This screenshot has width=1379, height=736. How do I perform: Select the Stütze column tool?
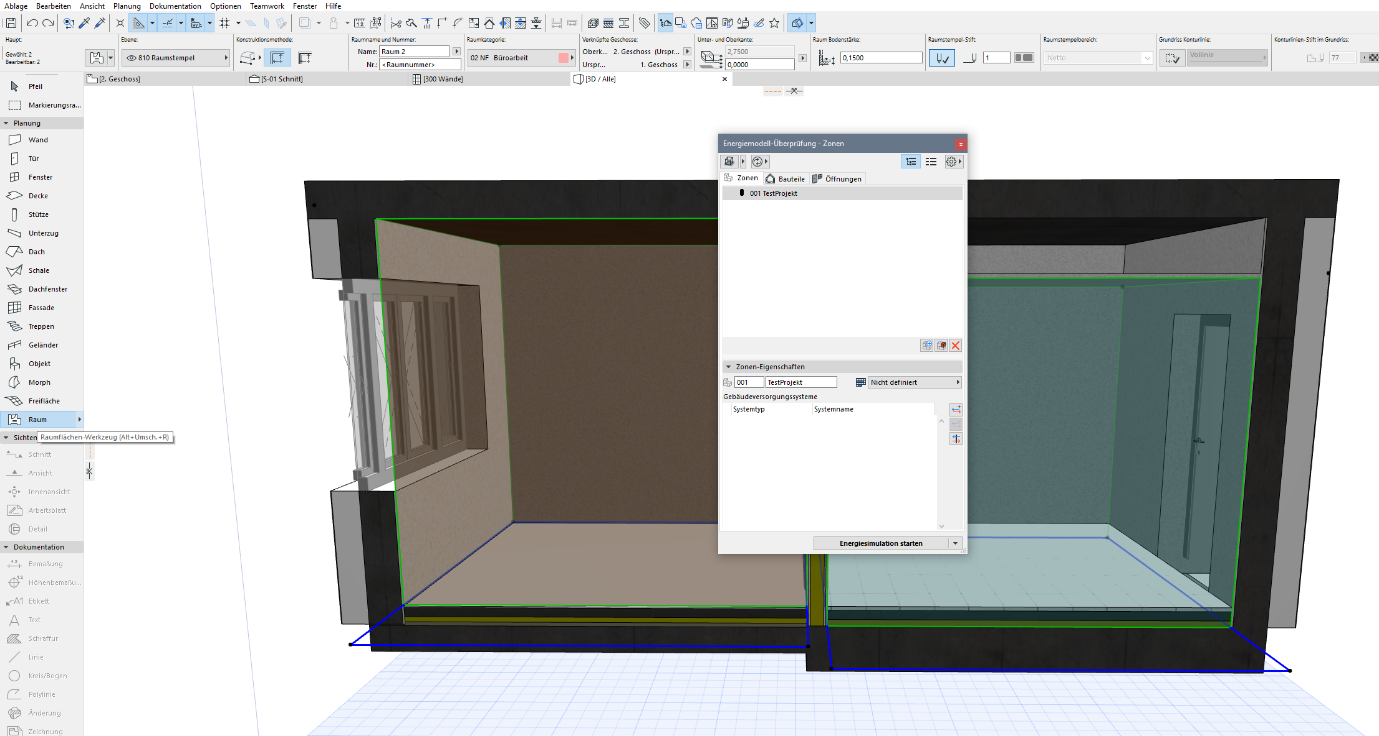coord(38,214)
